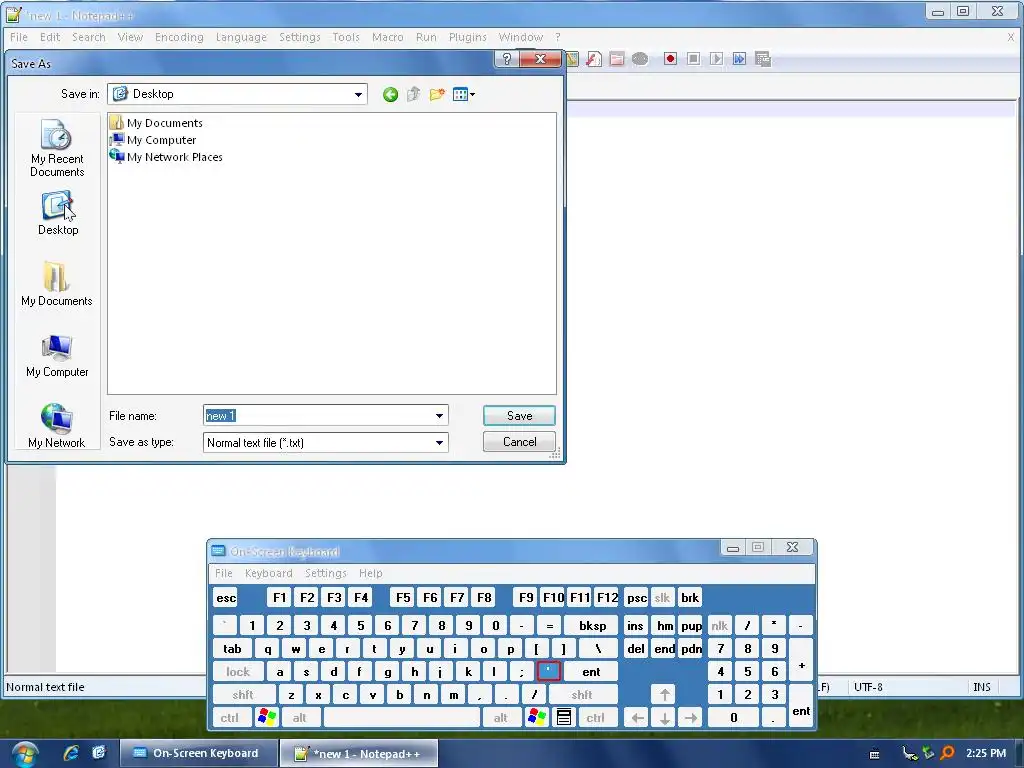Toggle right ctrl key on keyboard
The height and width of the screenshot is (768, 1024).
pos(595,718)
